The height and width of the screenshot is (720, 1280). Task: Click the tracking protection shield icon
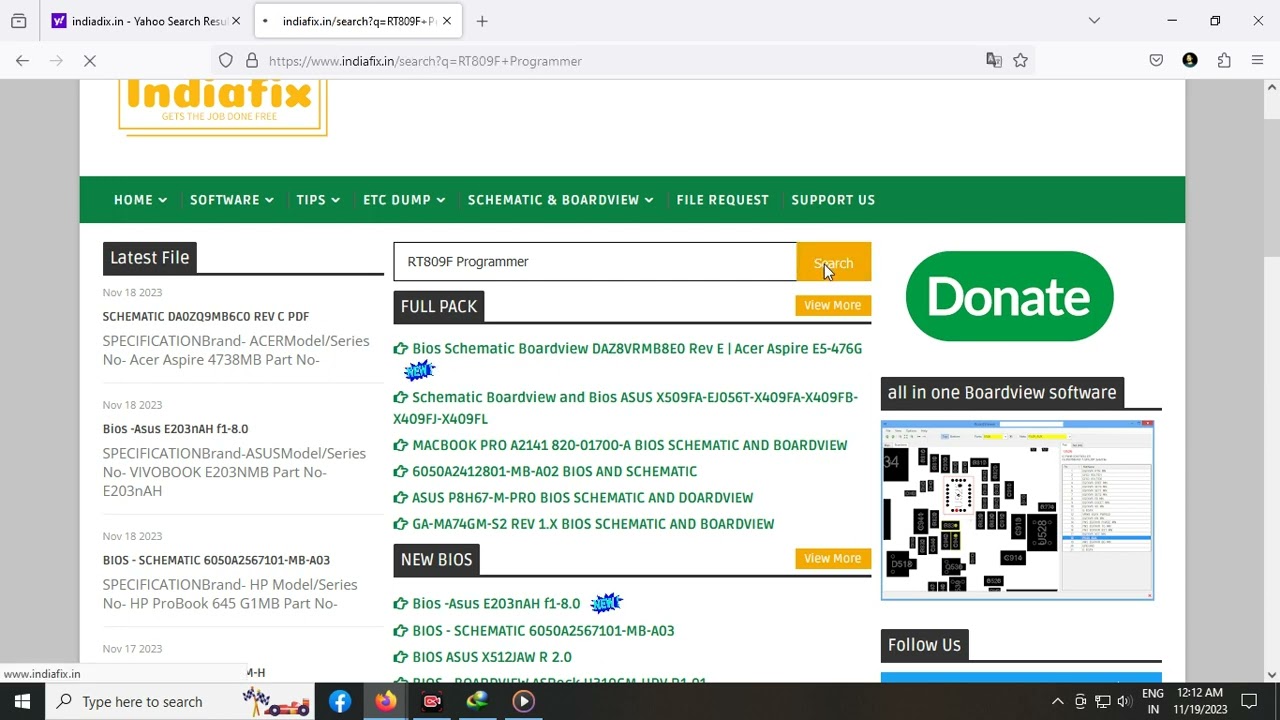point(226,61)
